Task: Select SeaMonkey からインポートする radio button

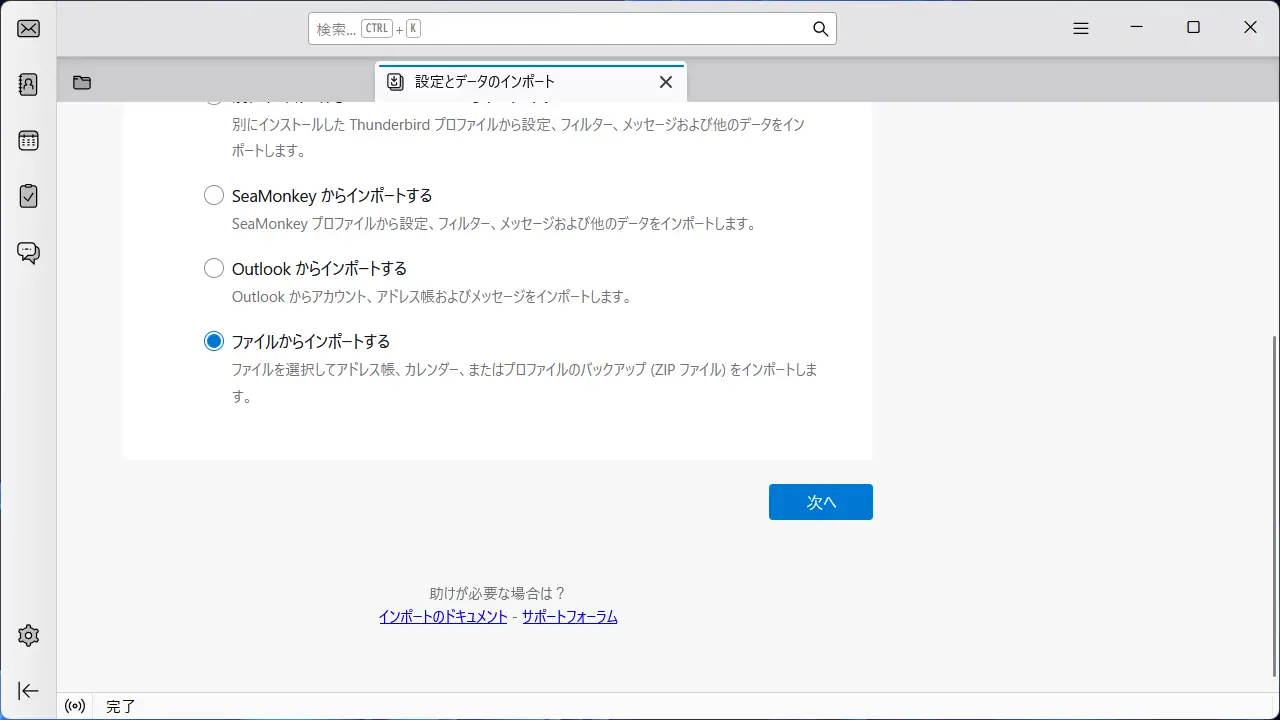Action: pos(214,196)
